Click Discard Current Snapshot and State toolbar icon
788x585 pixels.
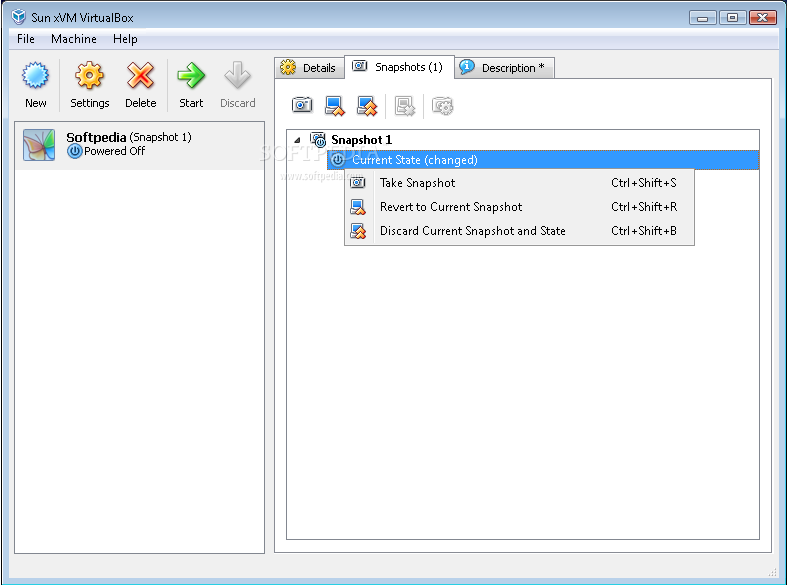[x=367, y=106]
